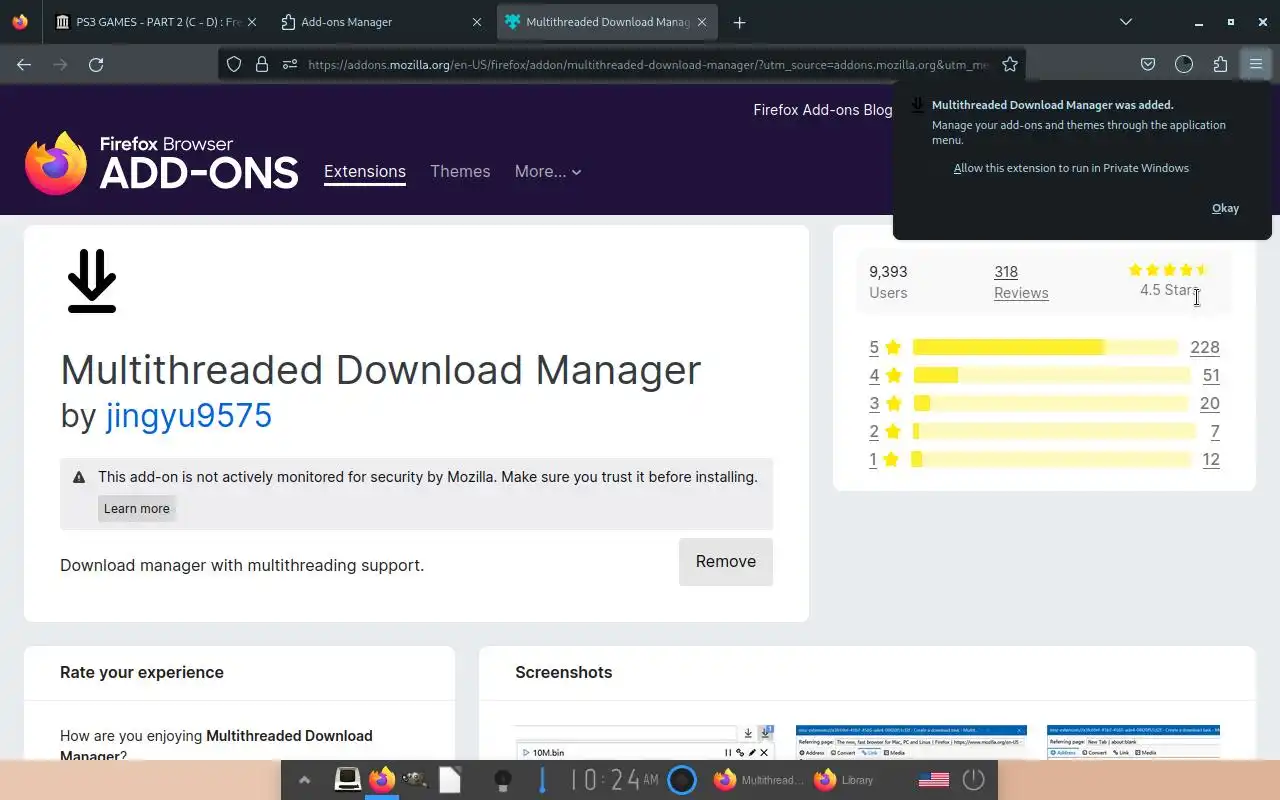Open third screenshot thumbnail
The width and height of the screenshot is (1280, 800).
[1133, 742]
